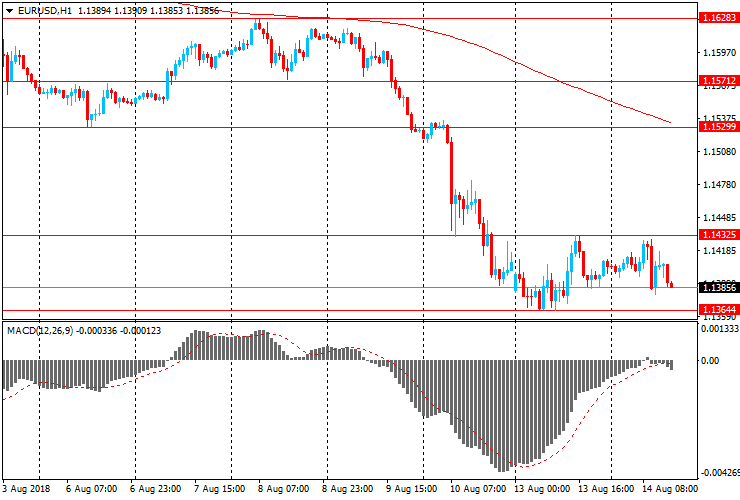Click the 1.16283 resistance price label

pos(719,18)
